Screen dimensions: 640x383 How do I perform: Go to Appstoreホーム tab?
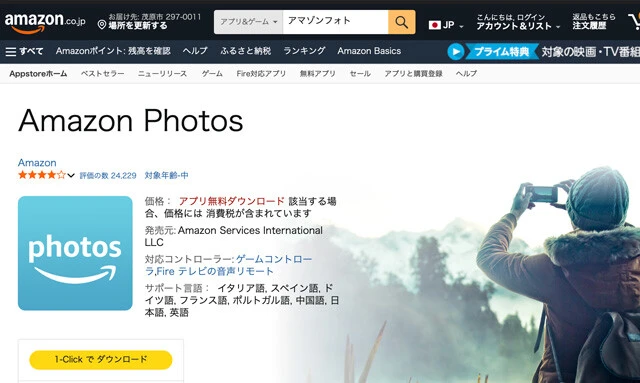38,74
